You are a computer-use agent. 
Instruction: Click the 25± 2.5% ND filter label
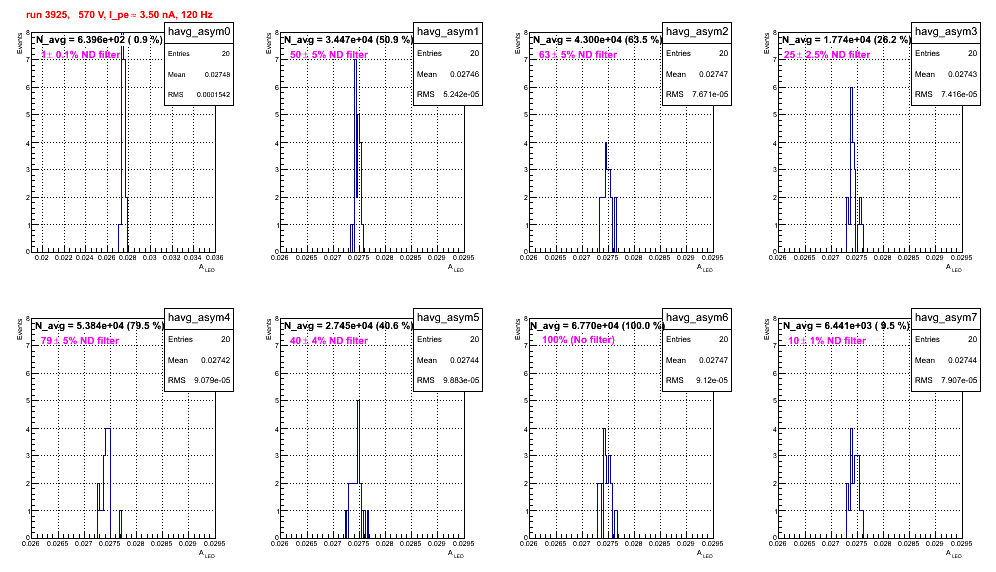coord(827,55)
